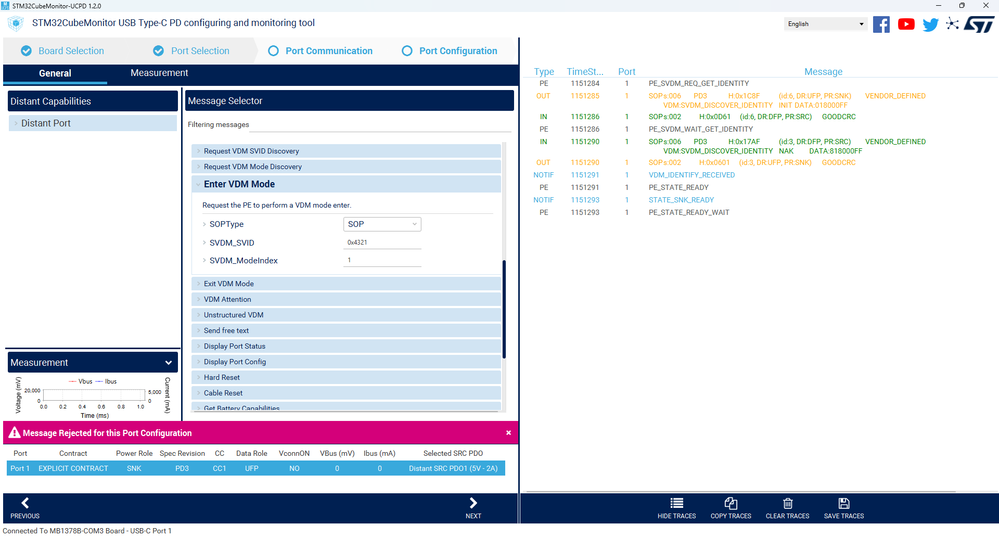Click the Message column header
Screen dimensions: 999x537
pyautogui.click(x=823, y=71)
